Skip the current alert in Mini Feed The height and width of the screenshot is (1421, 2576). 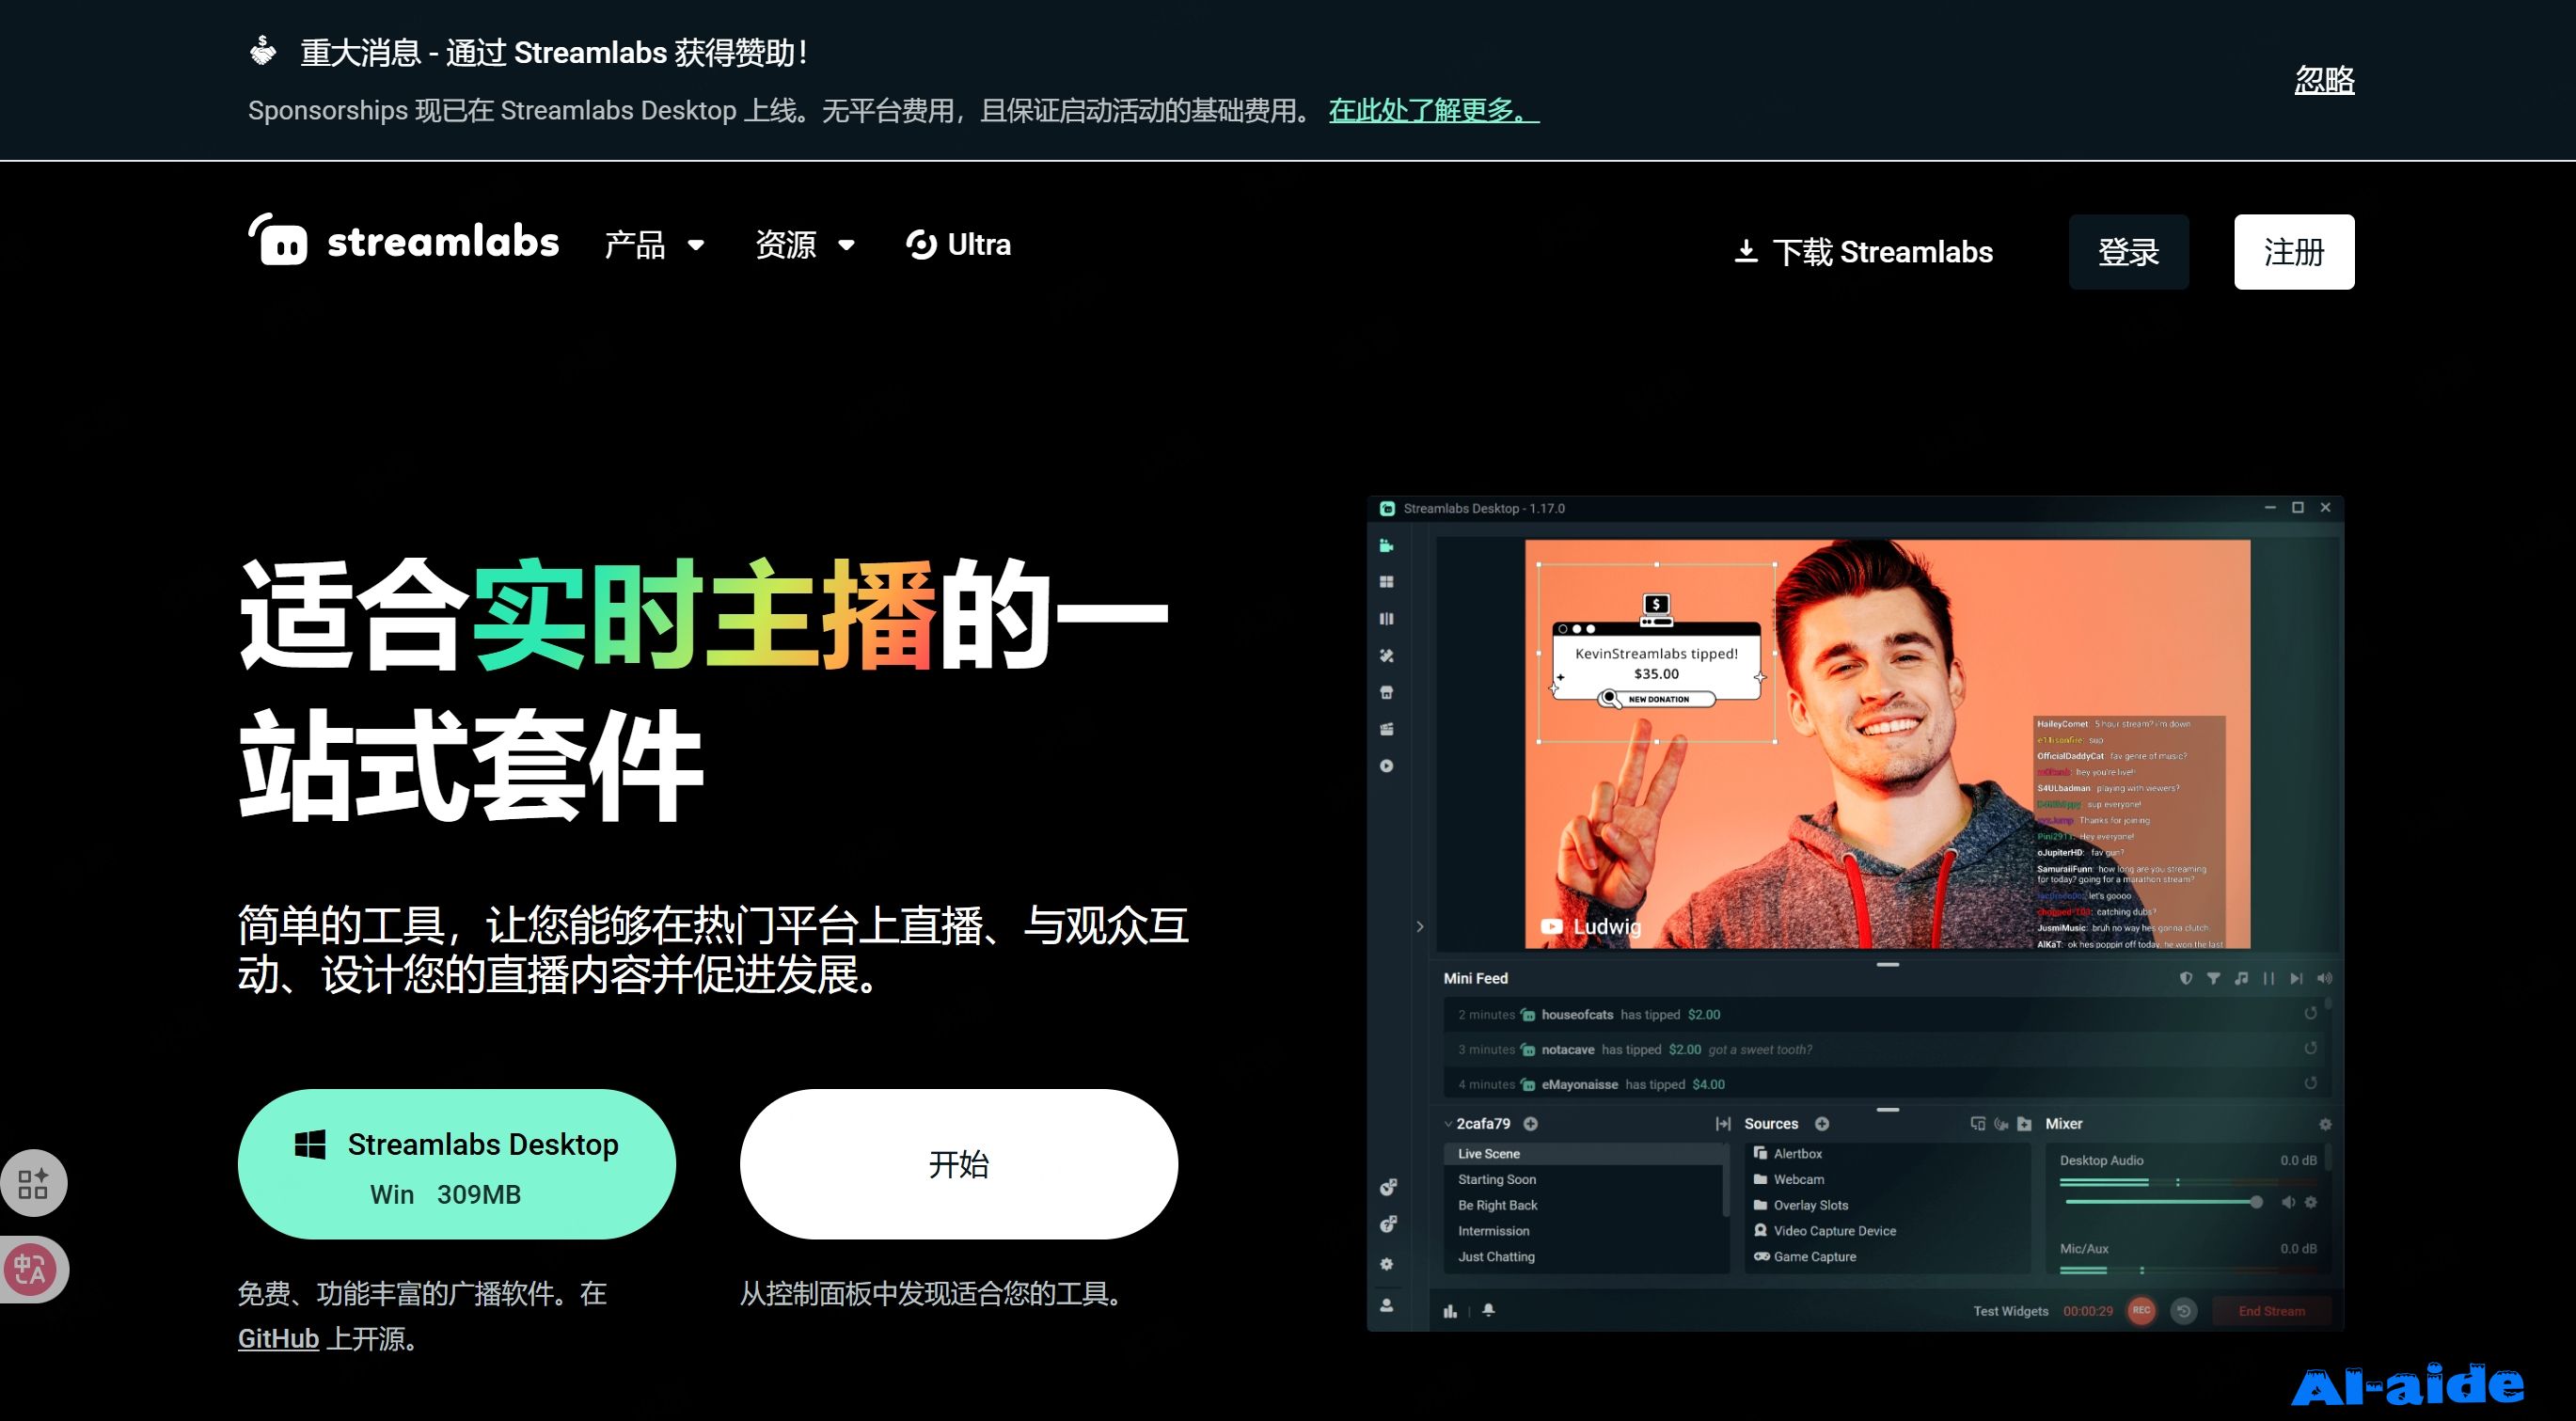pos(2296,979)
